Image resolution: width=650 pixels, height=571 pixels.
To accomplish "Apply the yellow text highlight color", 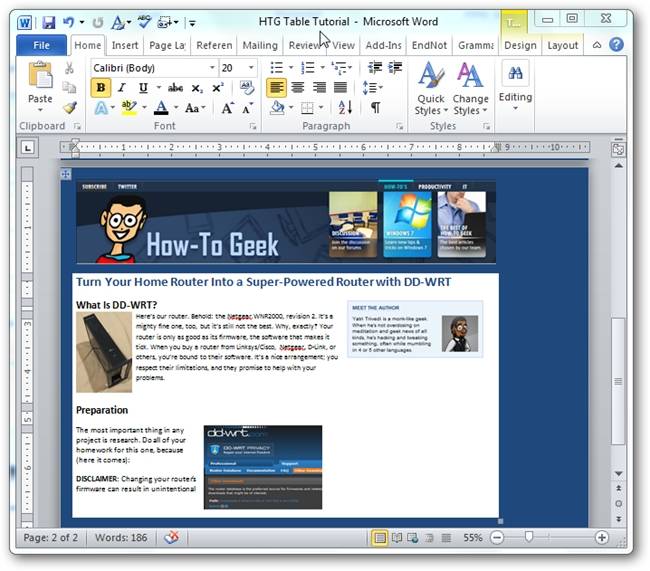I will pos(129,108).
